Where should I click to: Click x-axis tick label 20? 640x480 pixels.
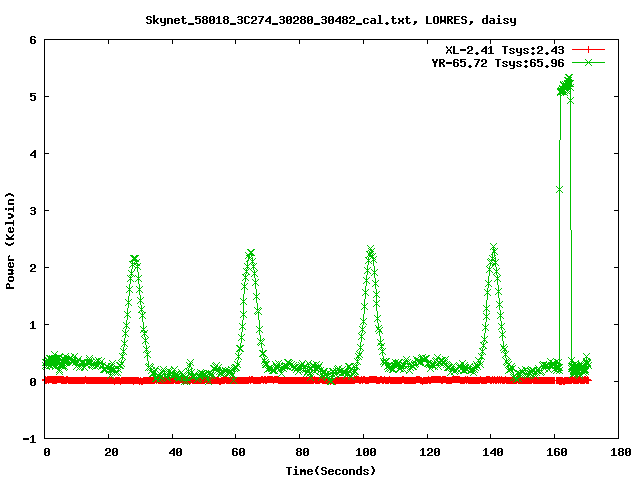(x=111, y=452)
